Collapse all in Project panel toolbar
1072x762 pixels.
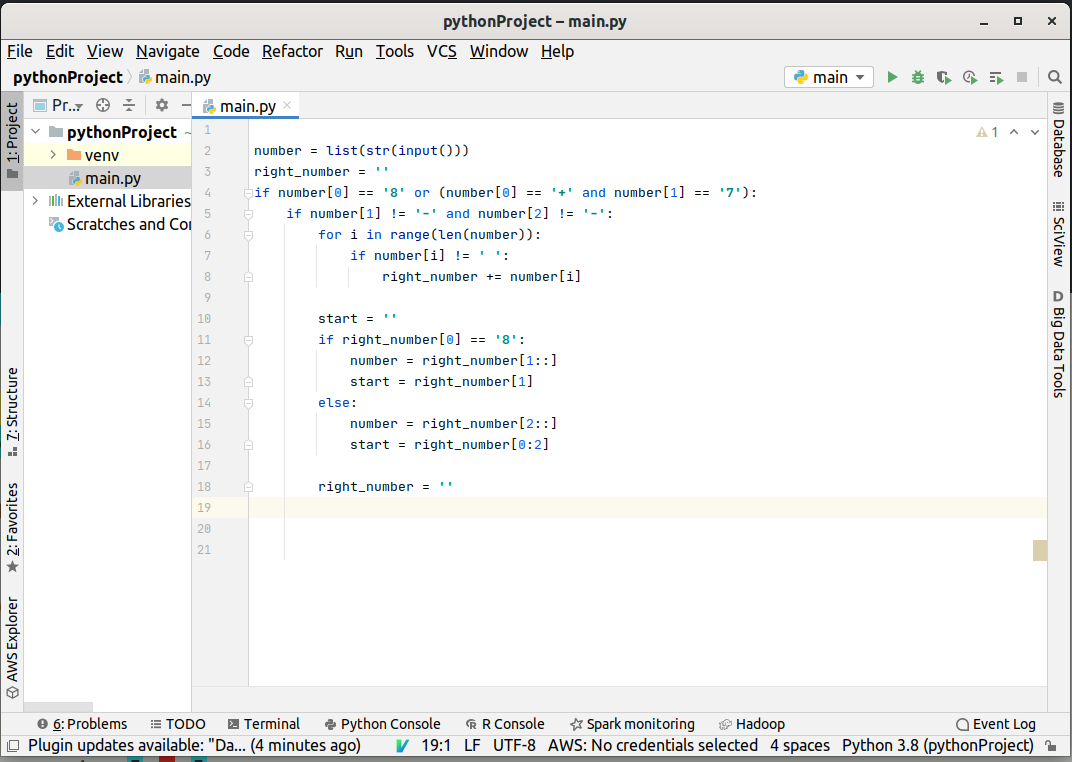129,105
